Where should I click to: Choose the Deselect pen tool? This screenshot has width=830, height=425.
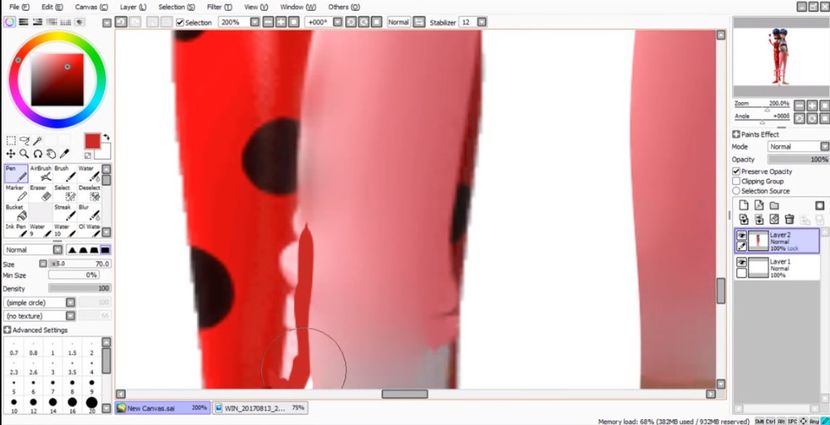89,193
